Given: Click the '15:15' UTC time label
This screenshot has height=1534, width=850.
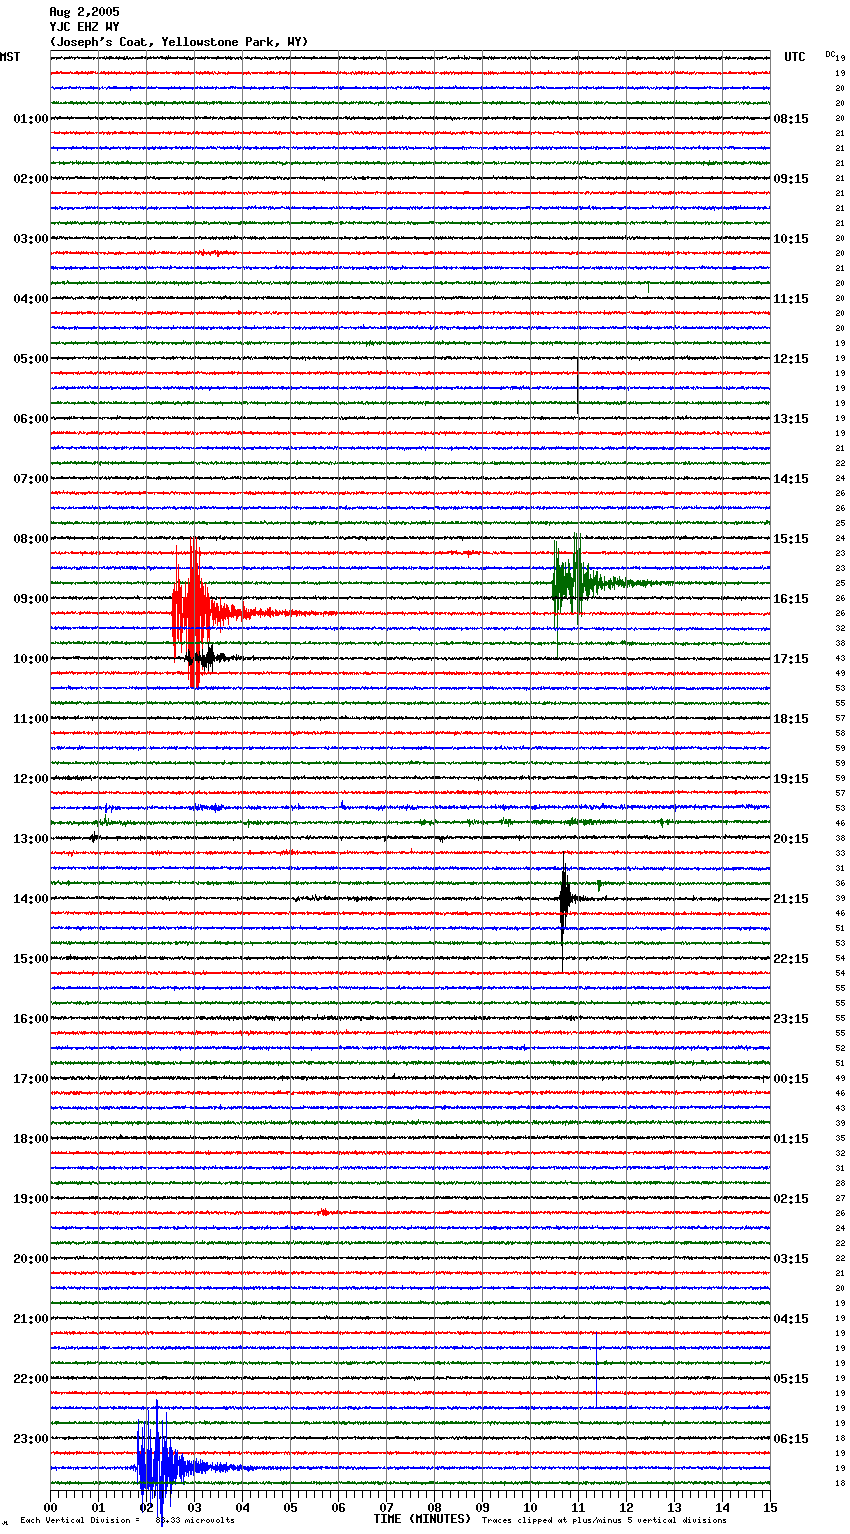Looking at the screenshot, I should [x=791, y=539].
